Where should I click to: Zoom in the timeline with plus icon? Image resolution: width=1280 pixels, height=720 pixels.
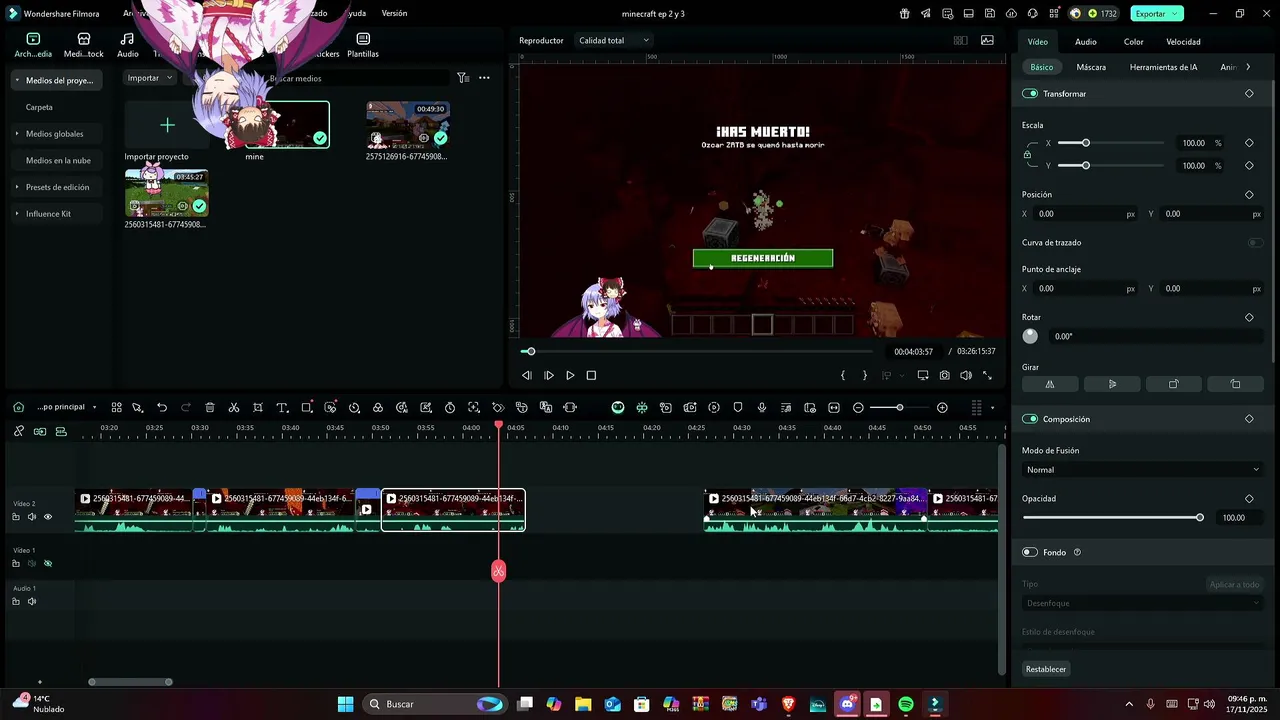click(x=942, y=408)
